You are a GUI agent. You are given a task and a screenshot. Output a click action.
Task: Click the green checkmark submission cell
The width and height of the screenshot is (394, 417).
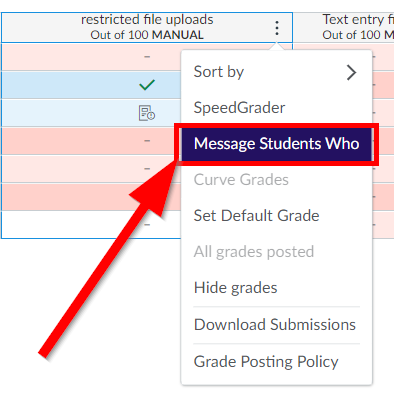(x=147, y=85)
